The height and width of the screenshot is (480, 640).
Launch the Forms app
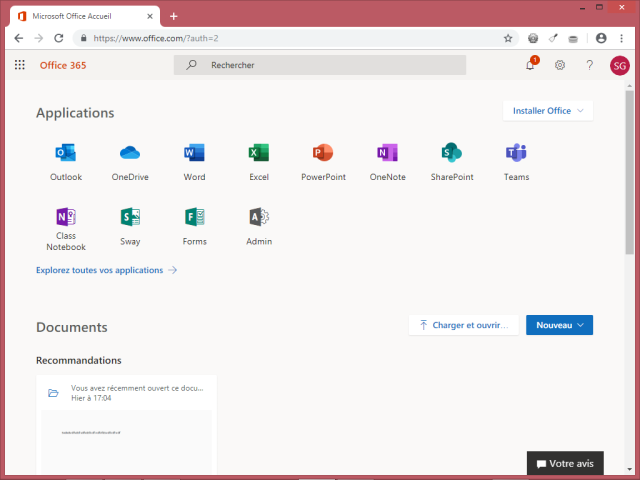[x=194, y=217]
